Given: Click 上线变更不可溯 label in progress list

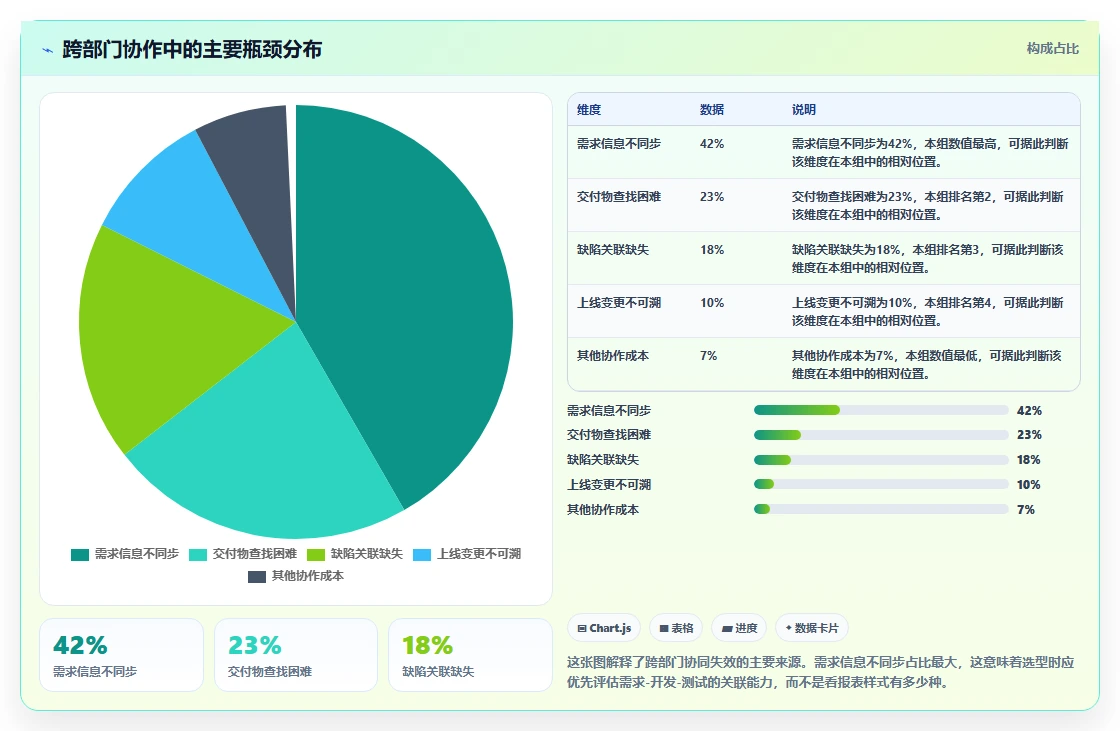Looking at the screenshot, I should point(609,484).
